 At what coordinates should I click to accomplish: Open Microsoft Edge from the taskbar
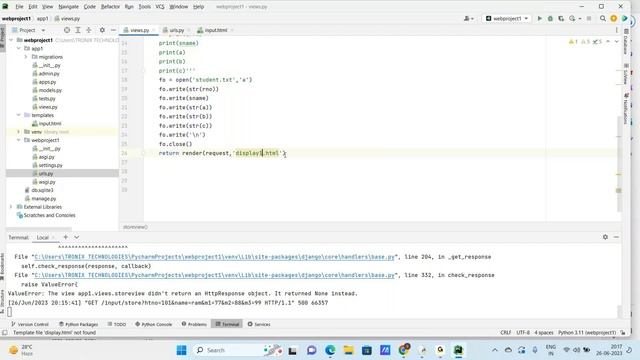(330, 350)
